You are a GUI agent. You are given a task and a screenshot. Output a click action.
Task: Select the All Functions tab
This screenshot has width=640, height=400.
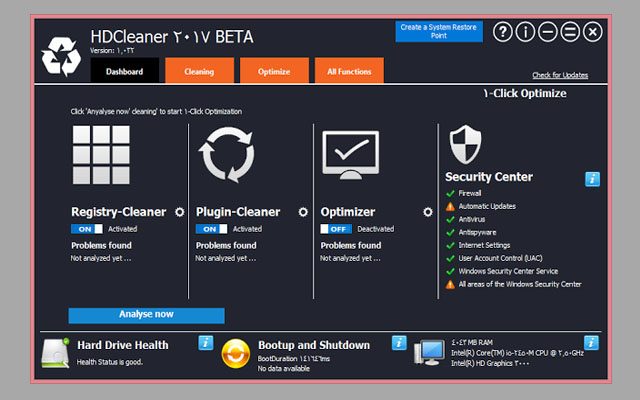[x=348, y=72]
